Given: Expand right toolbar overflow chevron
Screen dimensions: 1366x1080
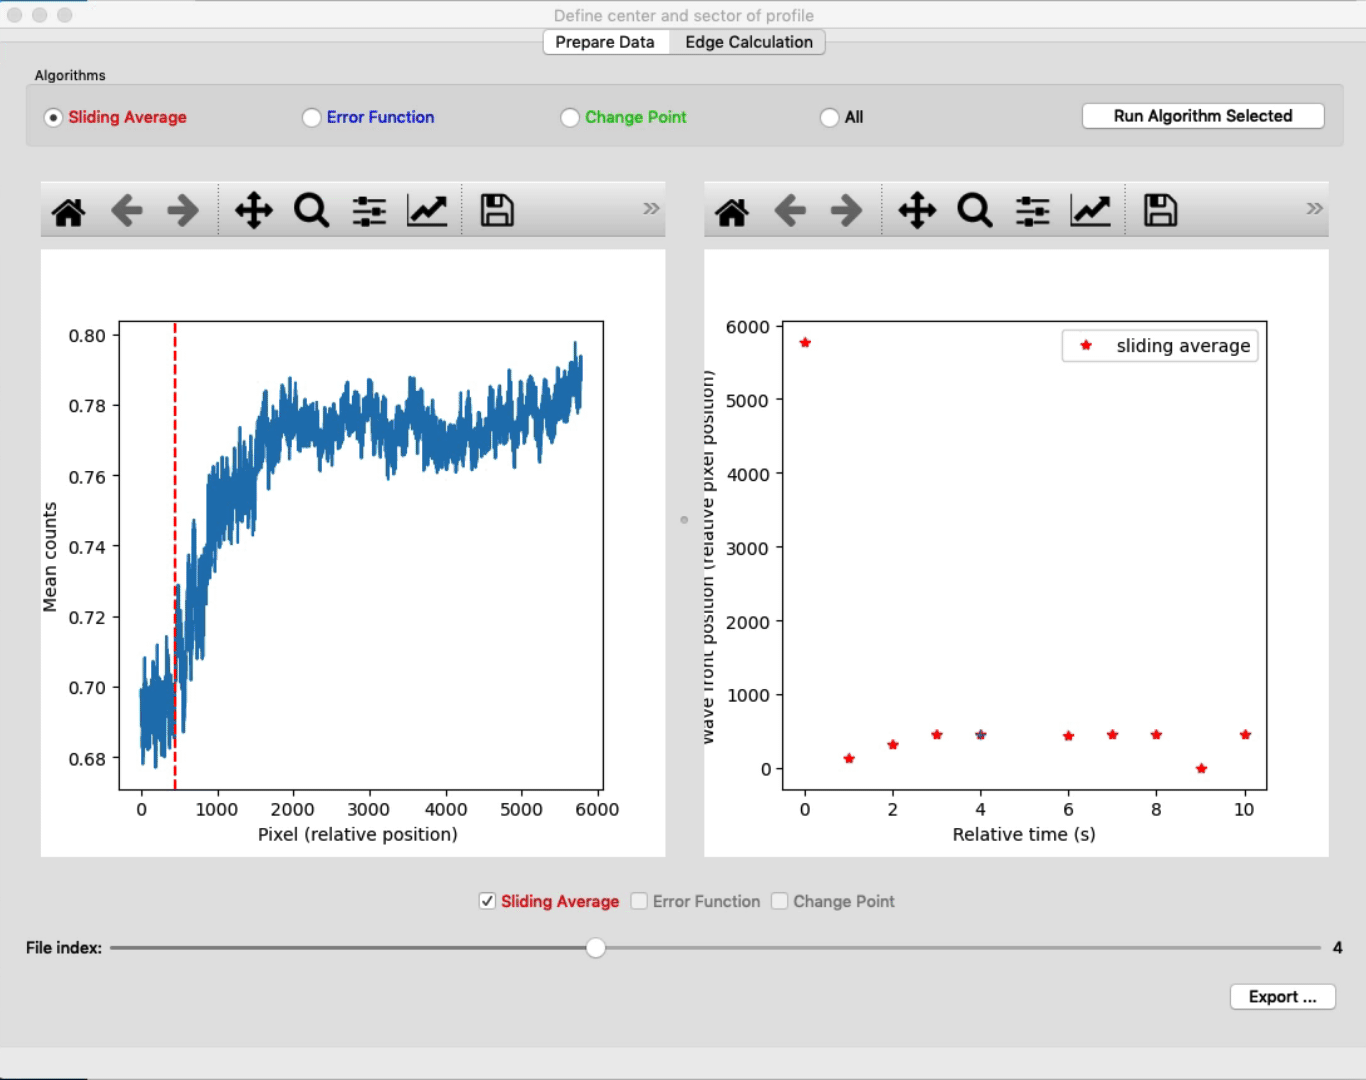Looking at the screenshot, I should point(1314,209).
